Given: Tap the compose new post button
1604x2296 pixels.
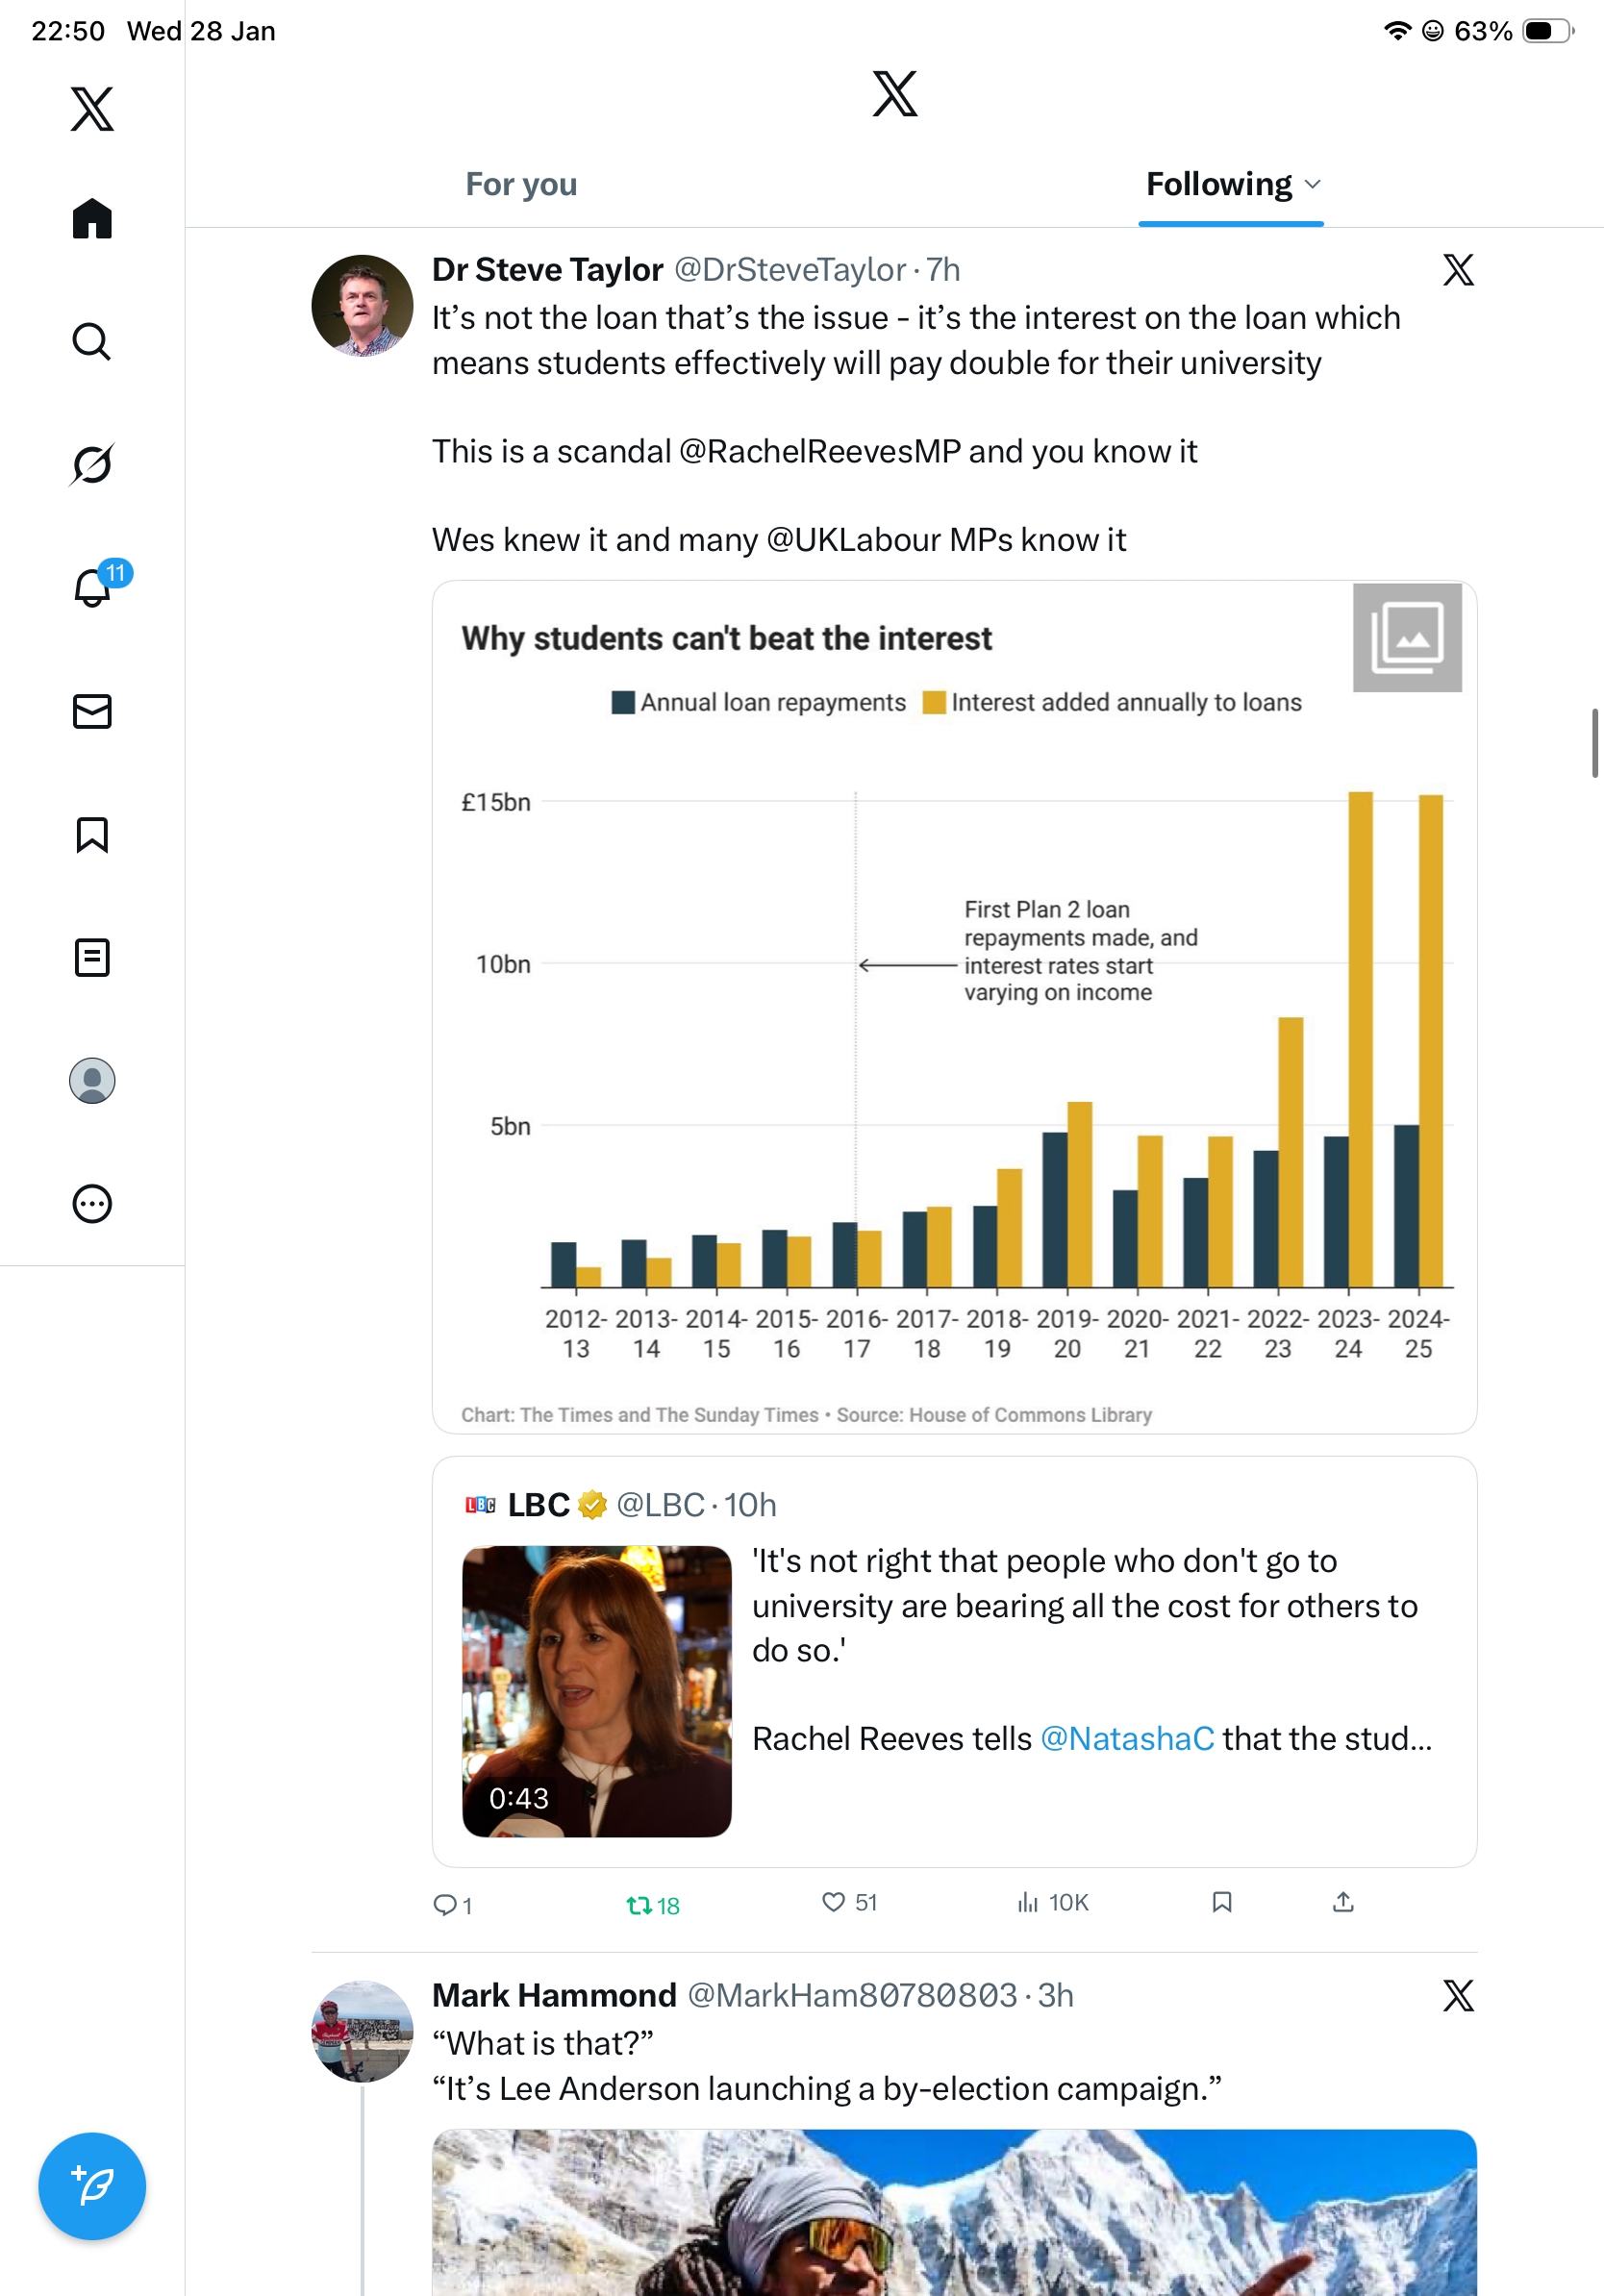Looking at the screenshot, I should click(92, 2185).
